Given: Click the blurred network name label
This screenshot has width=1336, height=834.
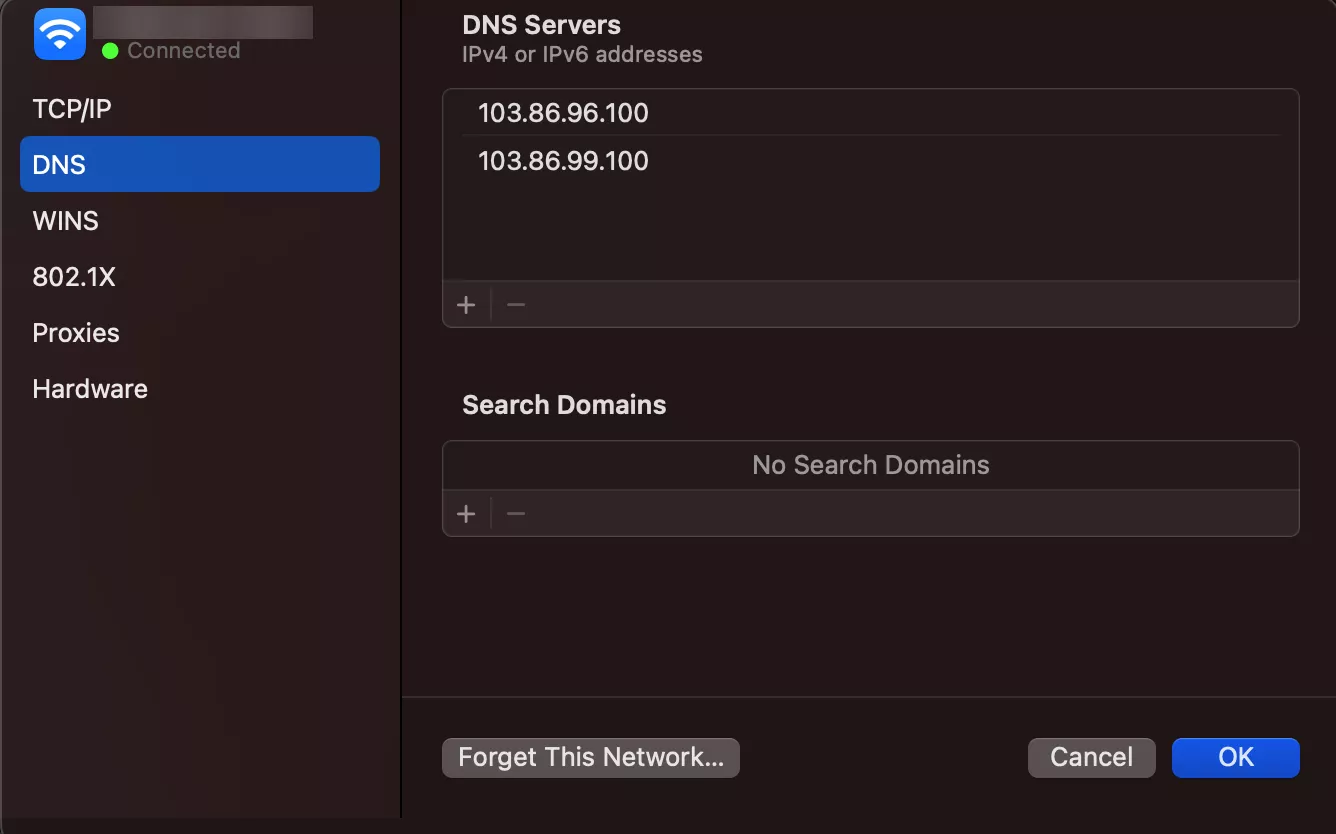Looking at the screenshot, I should coord(203,22).
